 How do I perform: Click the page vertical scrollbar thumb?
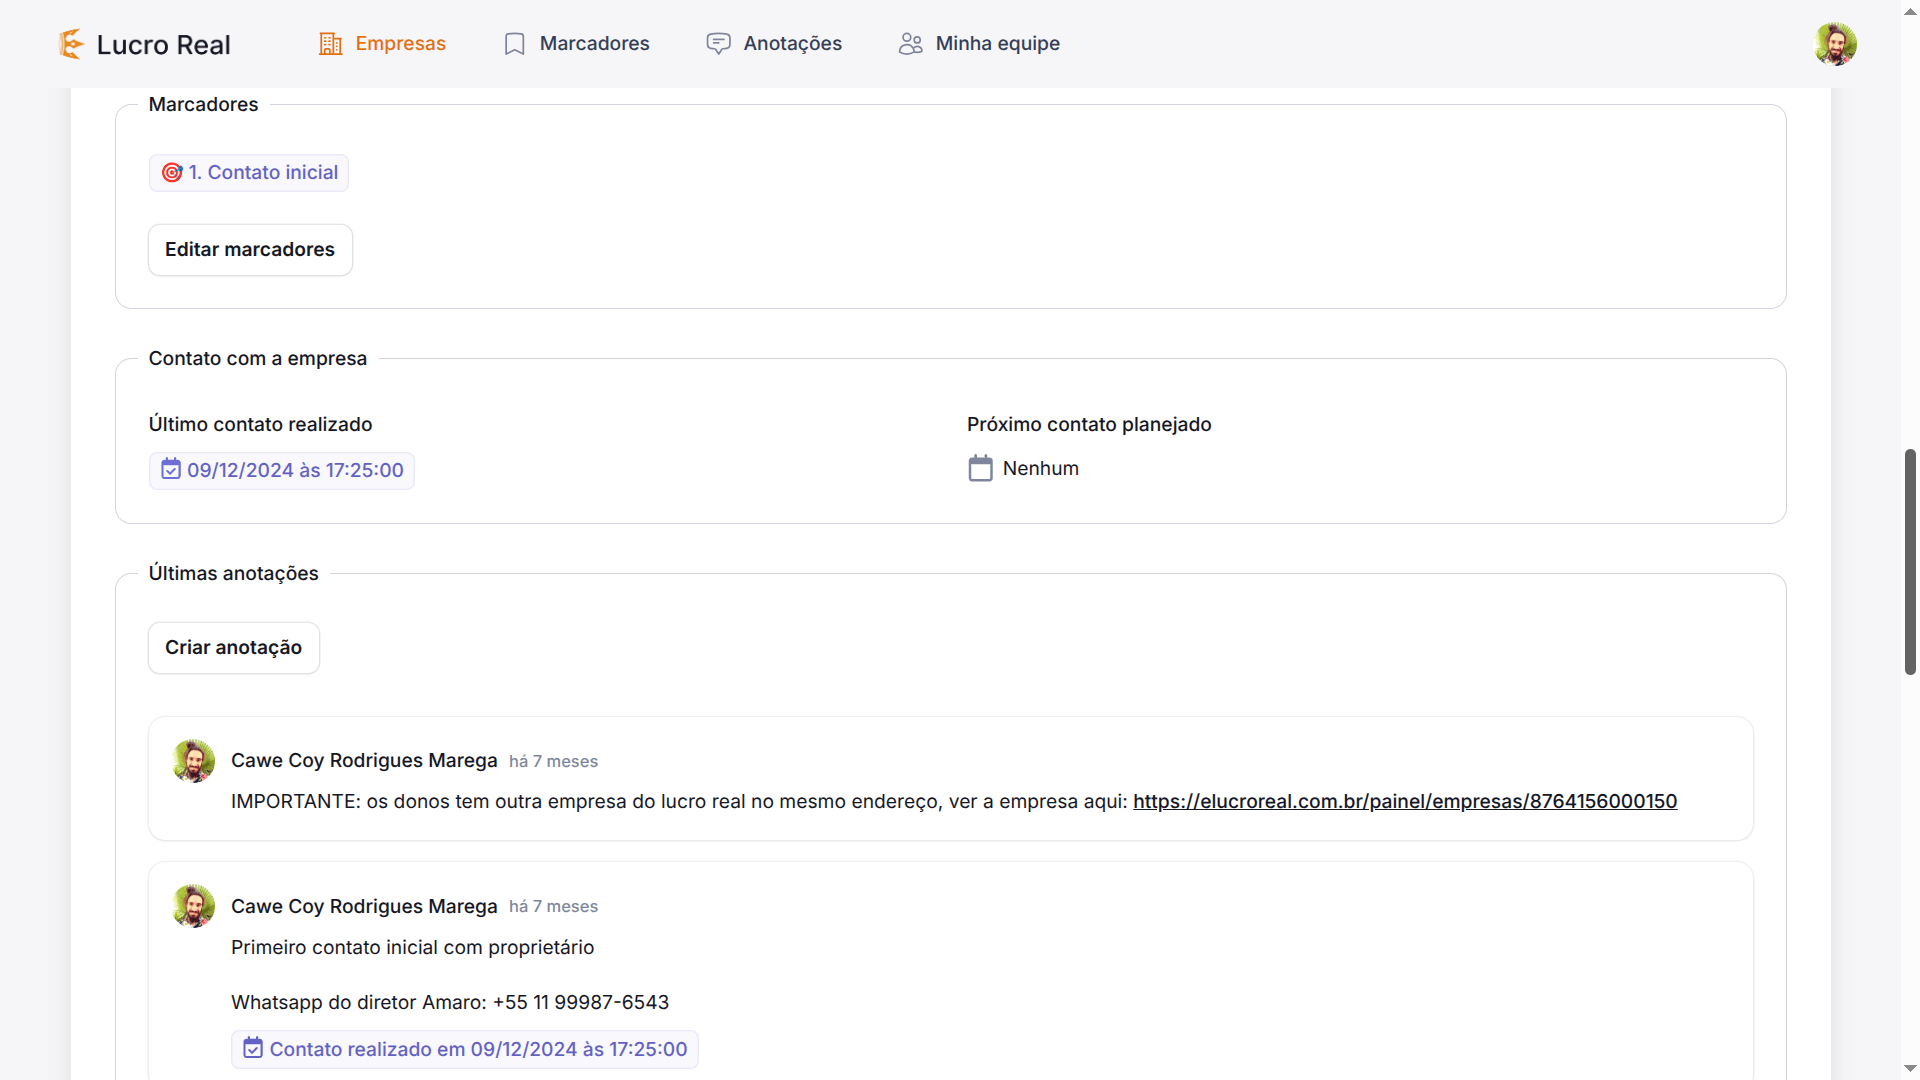[1910, 560]
